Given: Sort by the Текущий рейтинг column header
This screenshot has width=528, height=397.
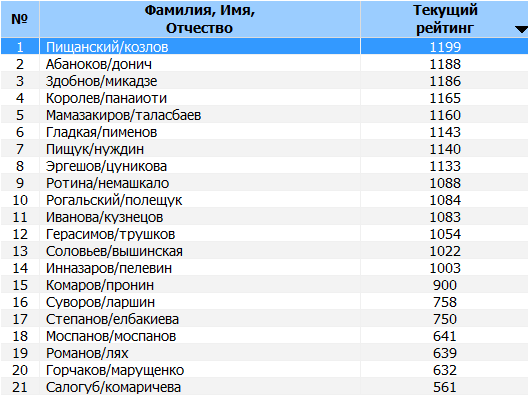Looking at the screenshot, I should 444,19.
